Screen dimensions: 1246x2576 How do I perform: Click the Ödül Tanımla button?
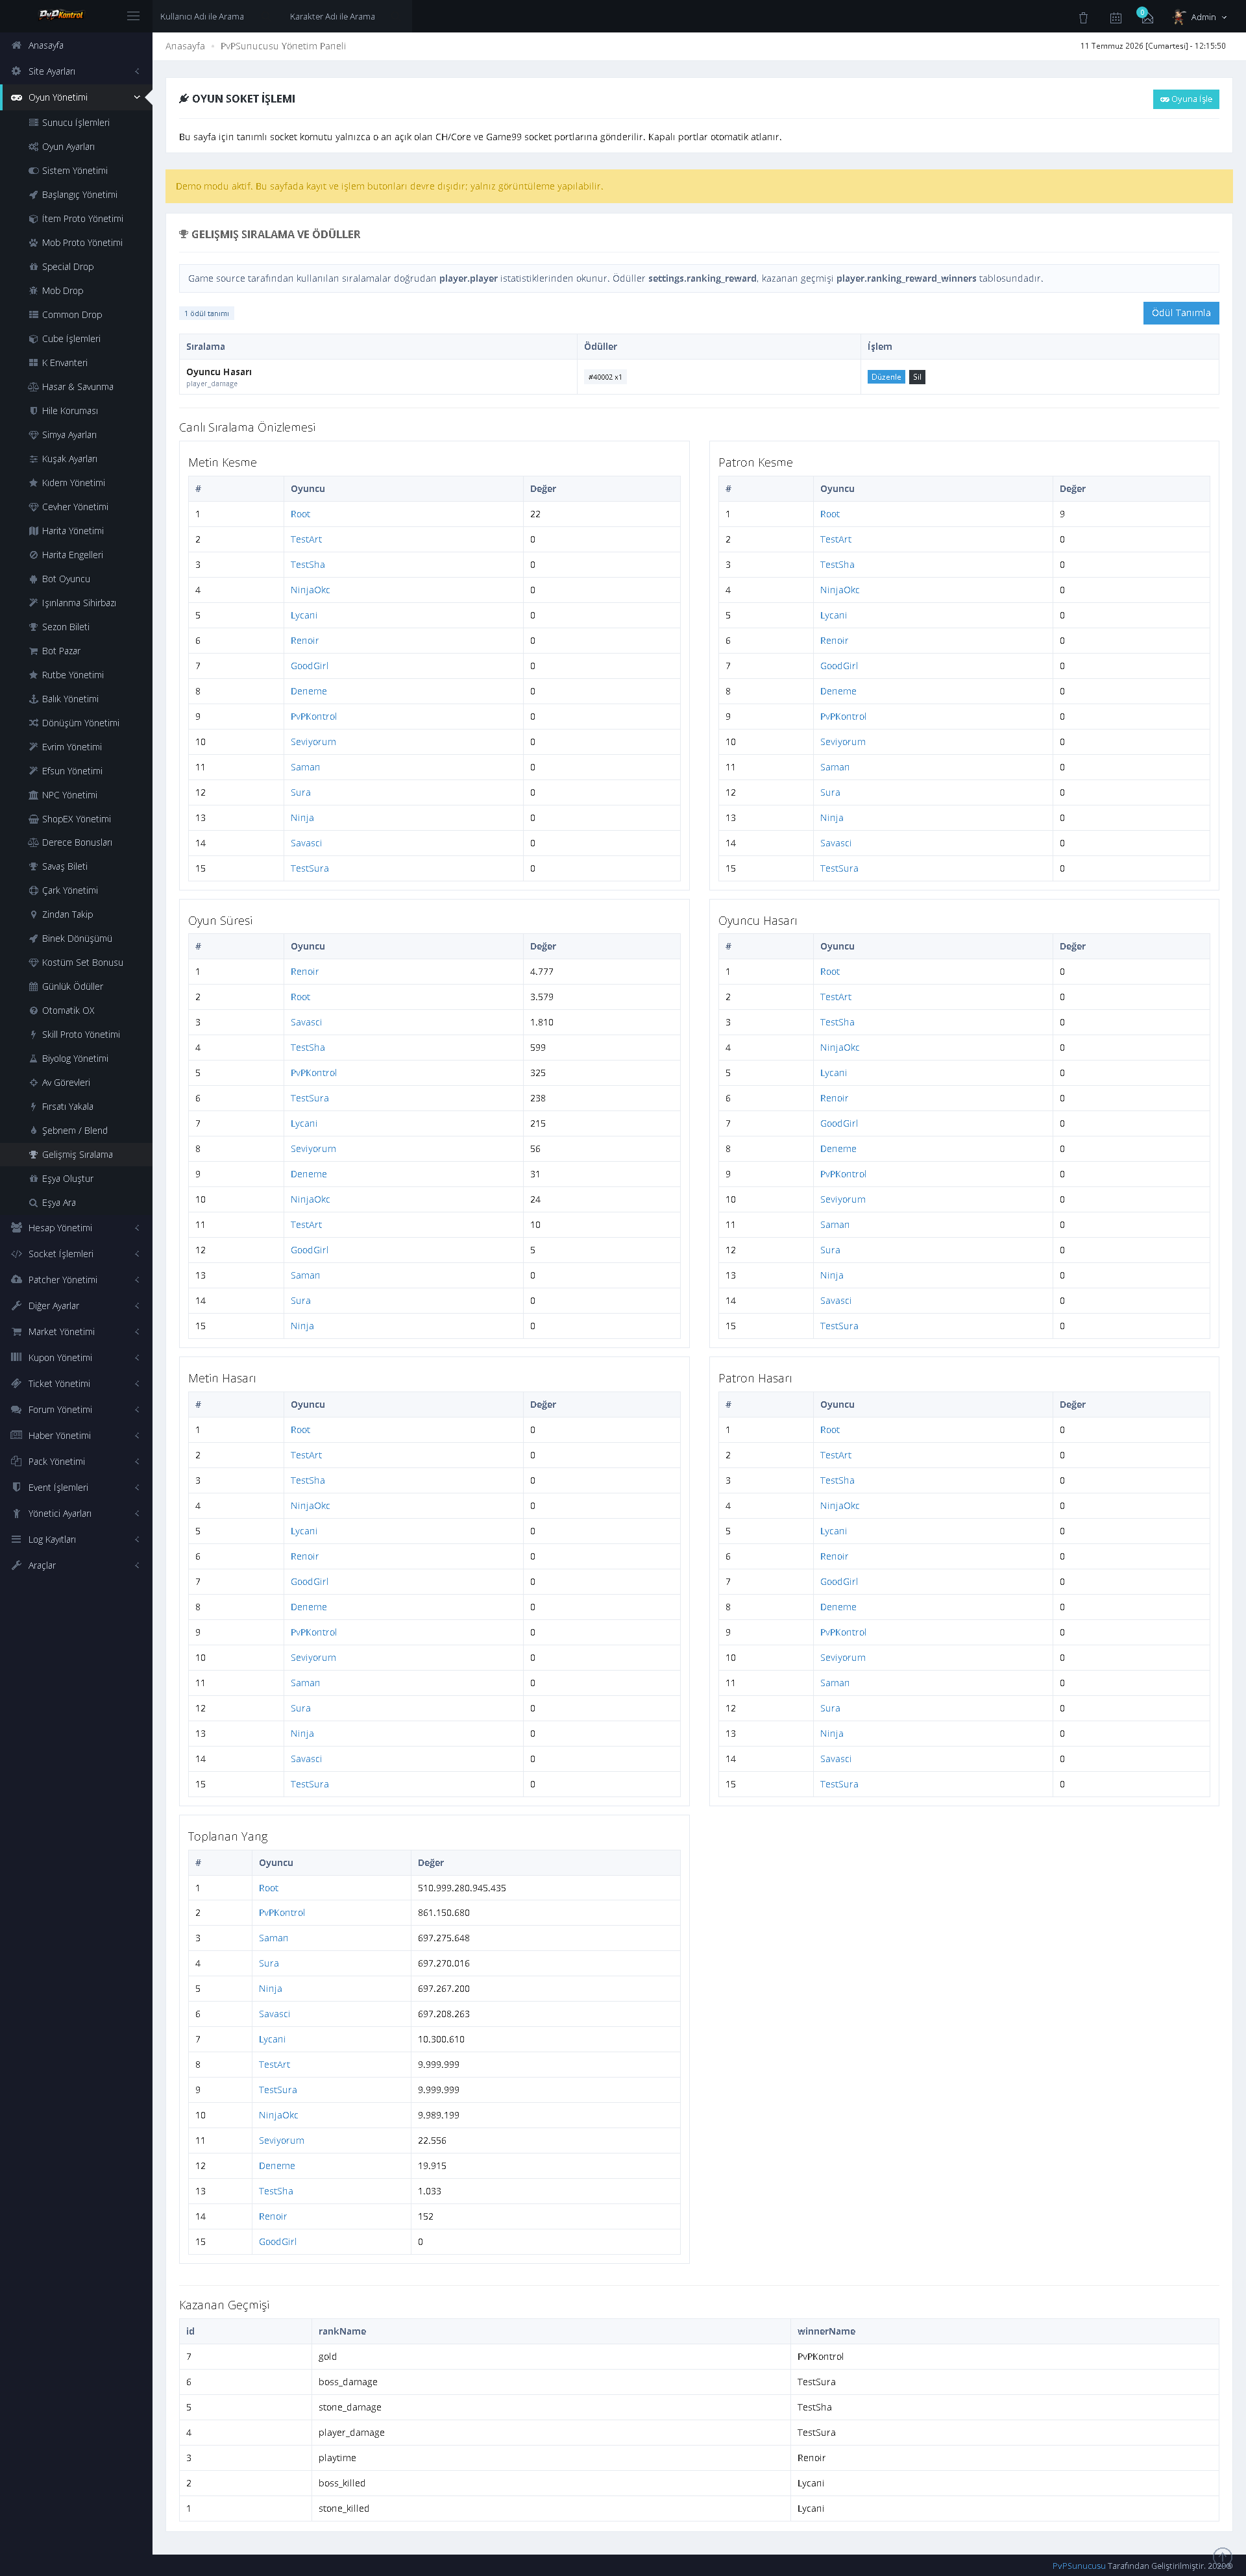[1180, 313]
